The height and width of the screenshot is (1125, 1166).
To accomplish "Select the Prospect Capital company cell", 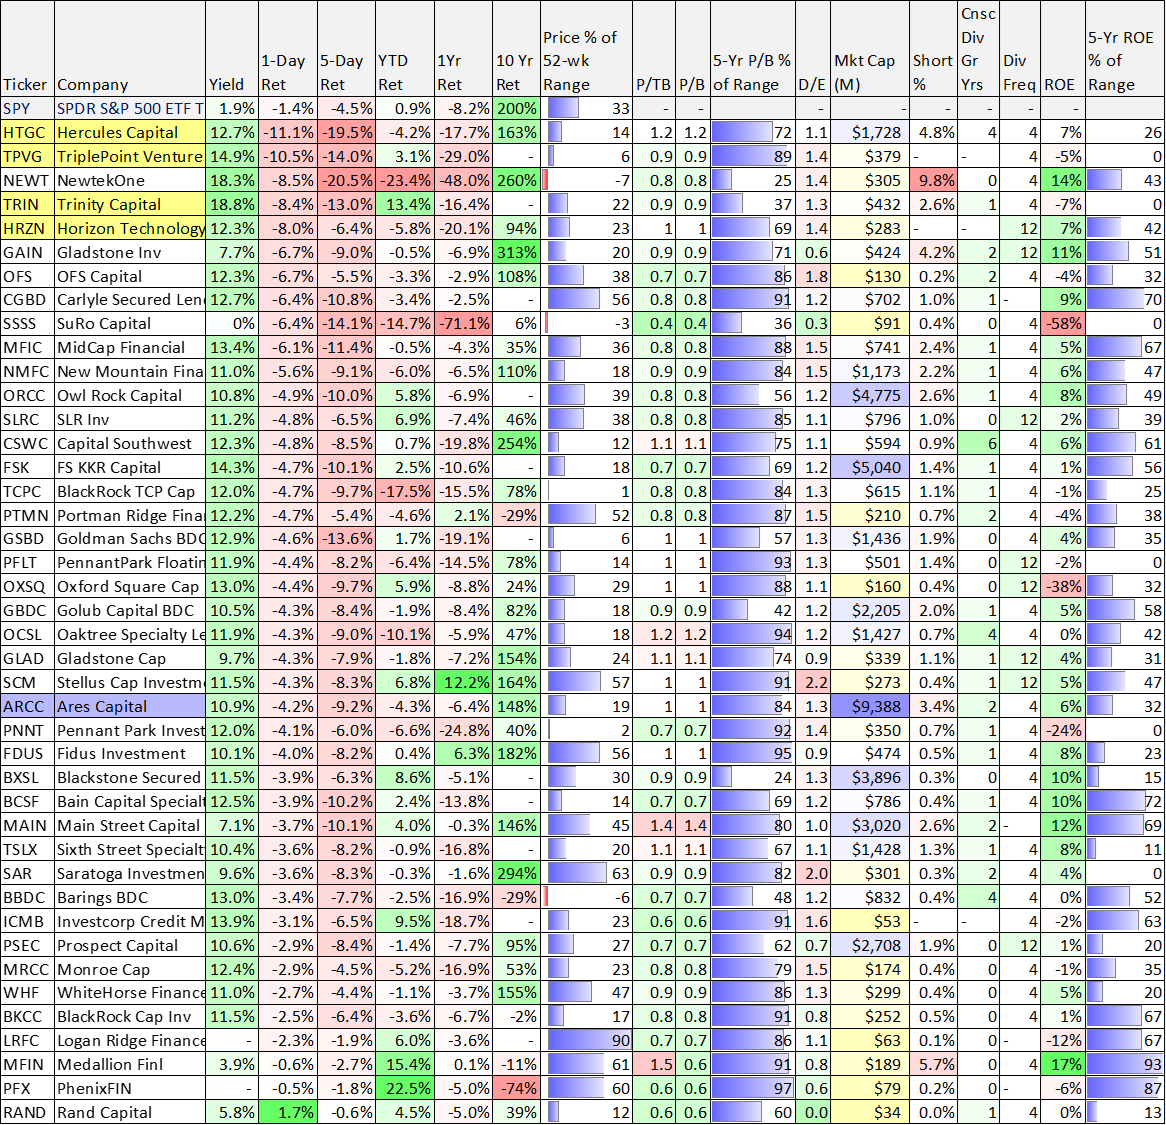I will 129,944.
